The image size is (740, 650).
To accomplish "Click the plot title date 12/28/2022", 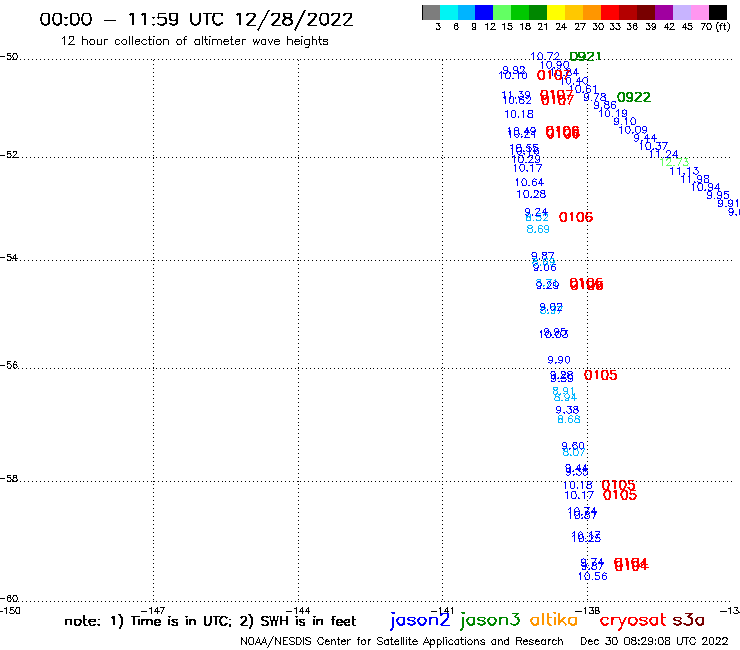I will [294, 20].
